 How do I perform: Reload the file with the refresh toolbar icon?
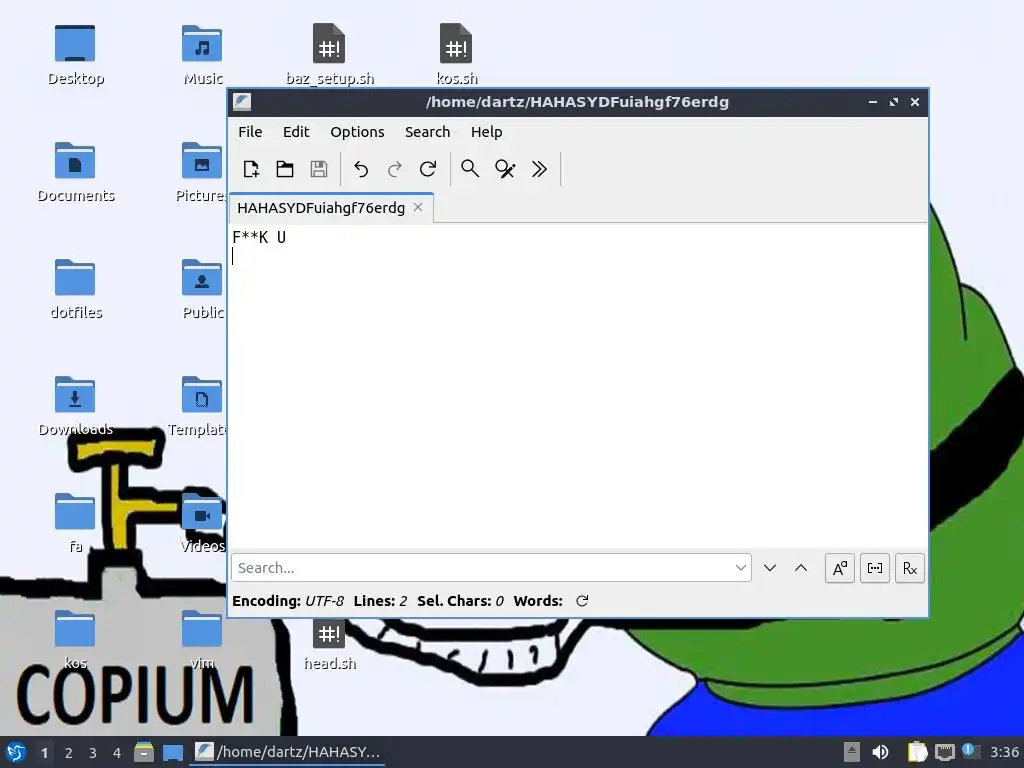pos(428,169)
